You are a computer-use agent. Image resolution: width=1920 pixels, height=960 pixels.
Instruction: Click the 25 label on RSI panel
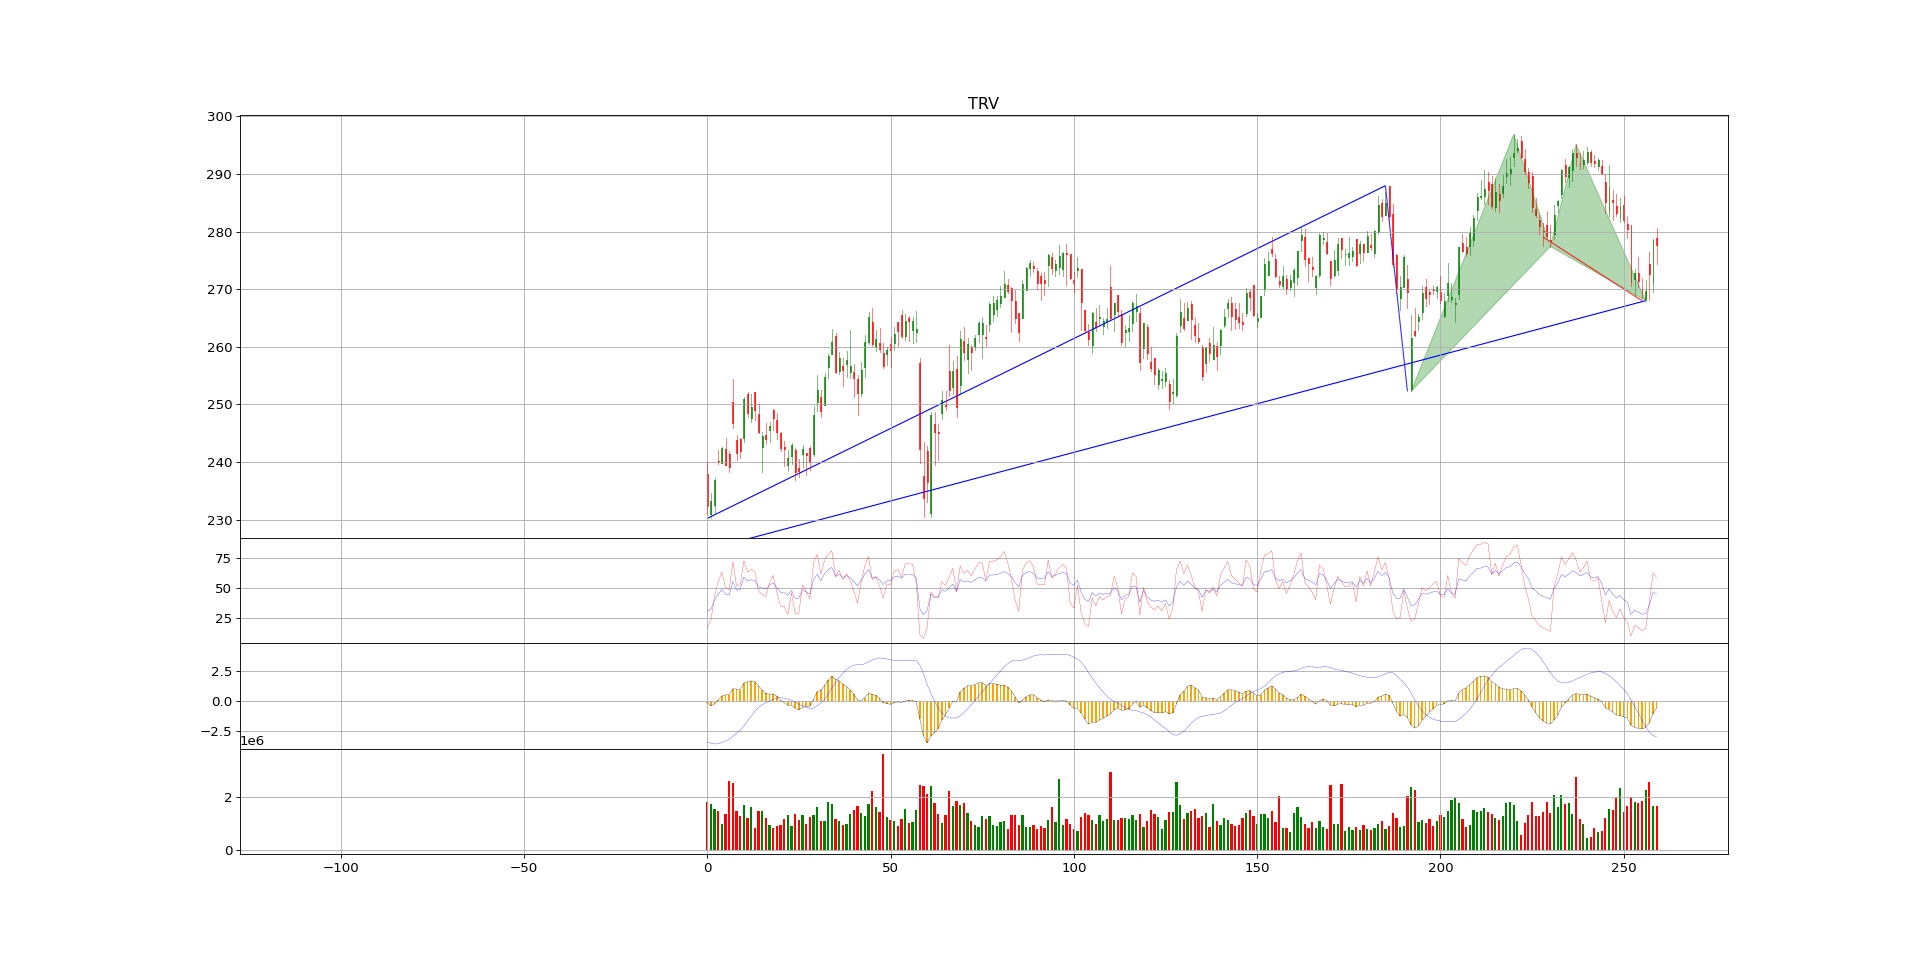pos(223,619)
